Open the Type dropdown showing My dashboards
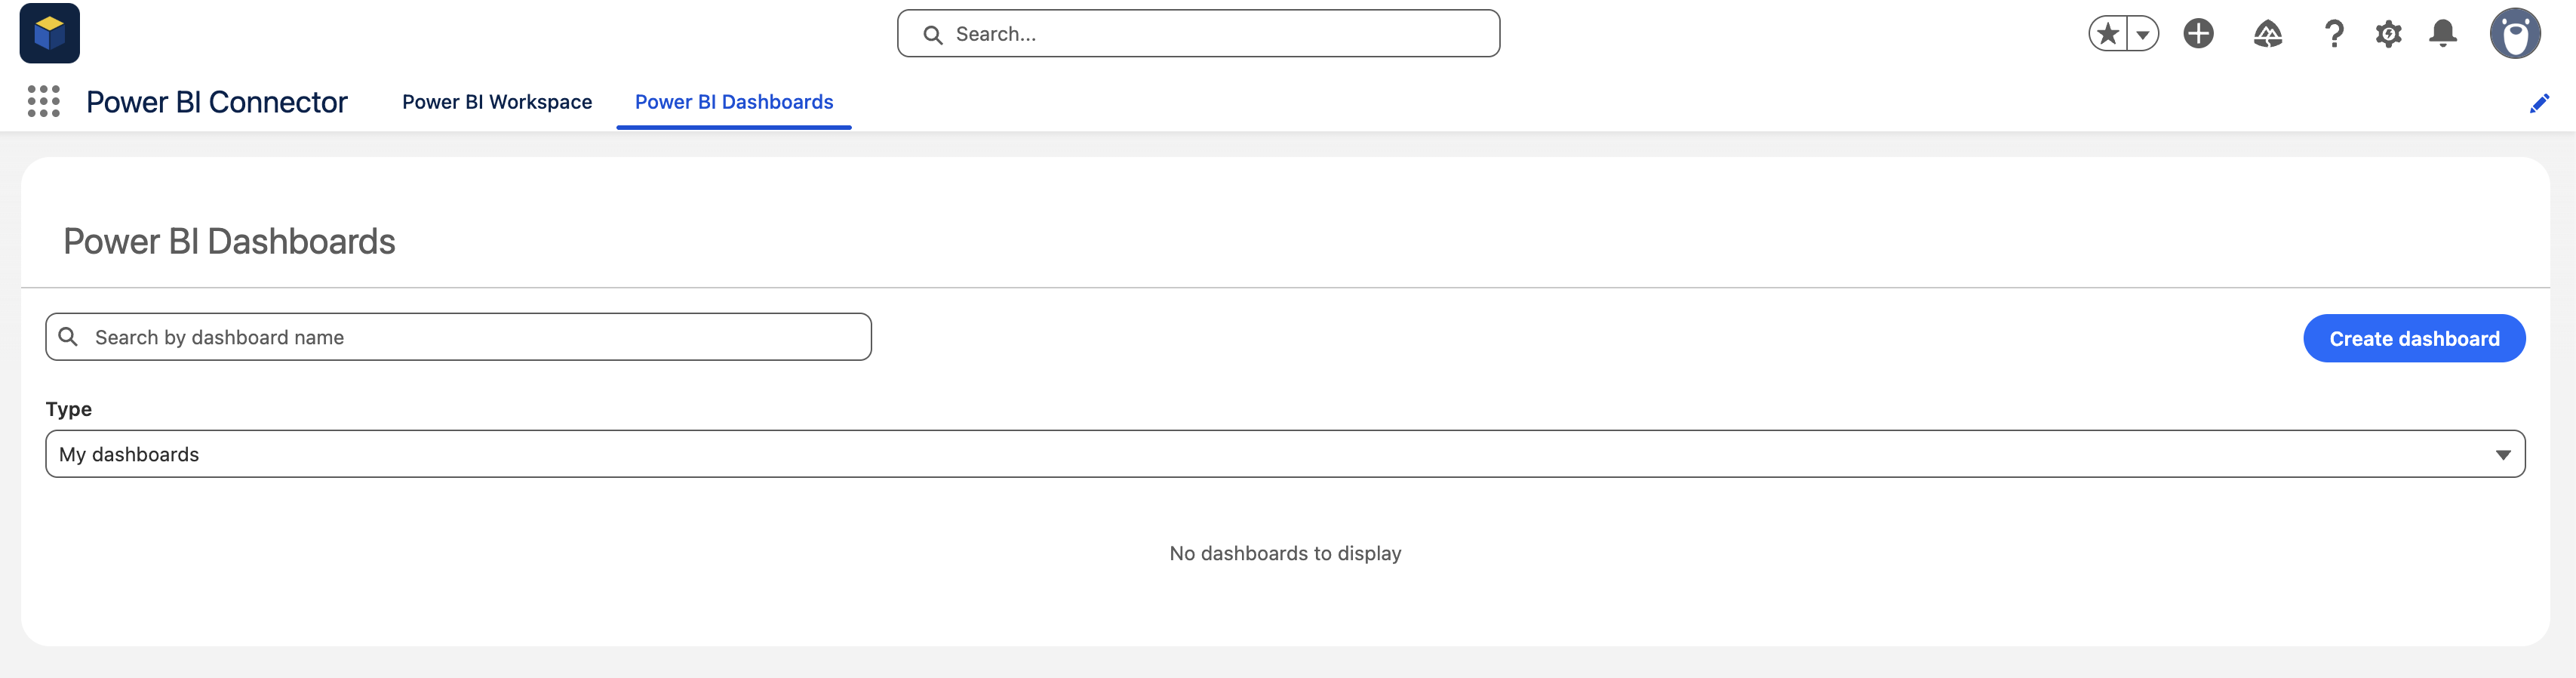2576x678 pixels. [x=1285, y=454]
